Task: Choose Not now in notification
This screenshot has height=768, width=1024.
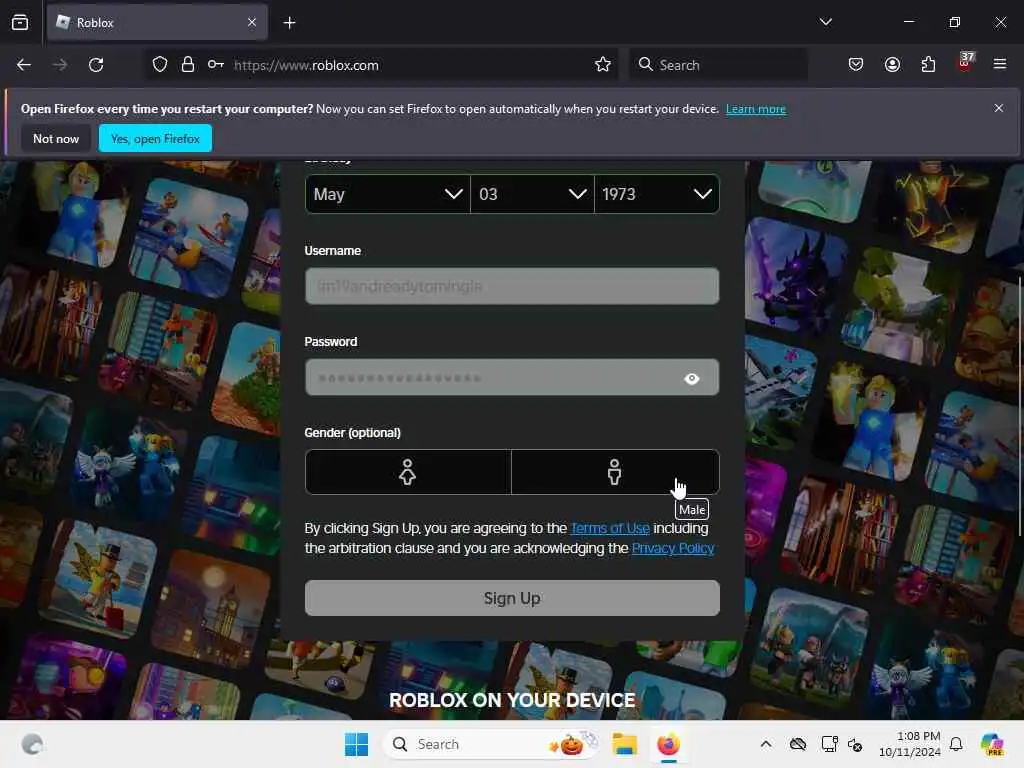Action: click(56, 138)
